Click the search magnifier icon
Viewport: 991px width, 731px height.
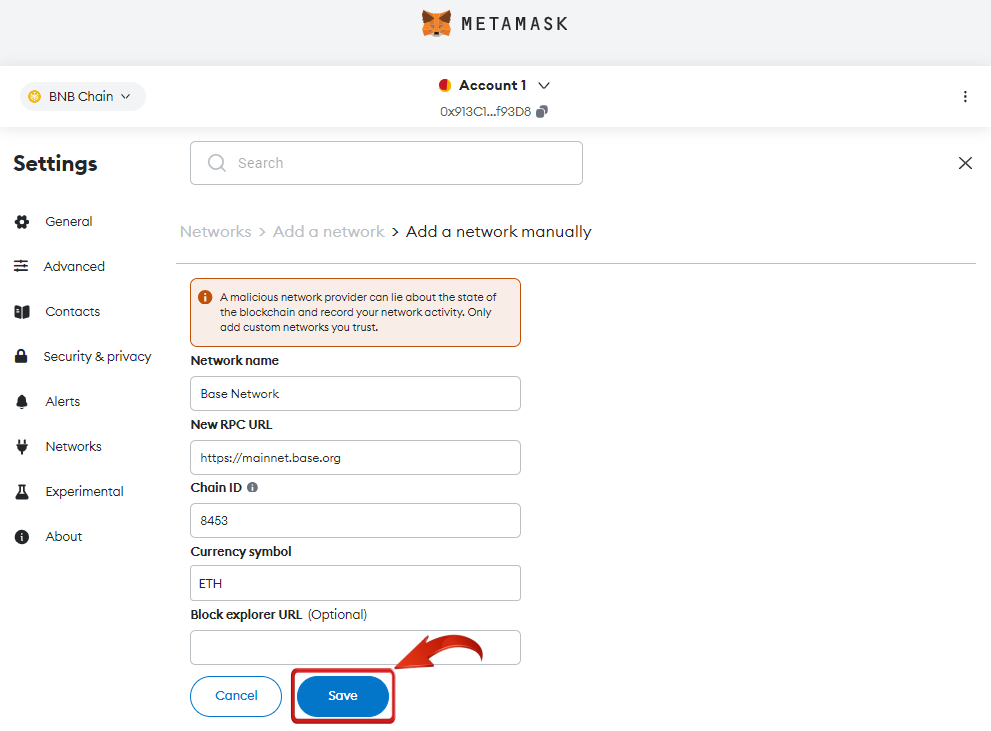click(217, 163)
